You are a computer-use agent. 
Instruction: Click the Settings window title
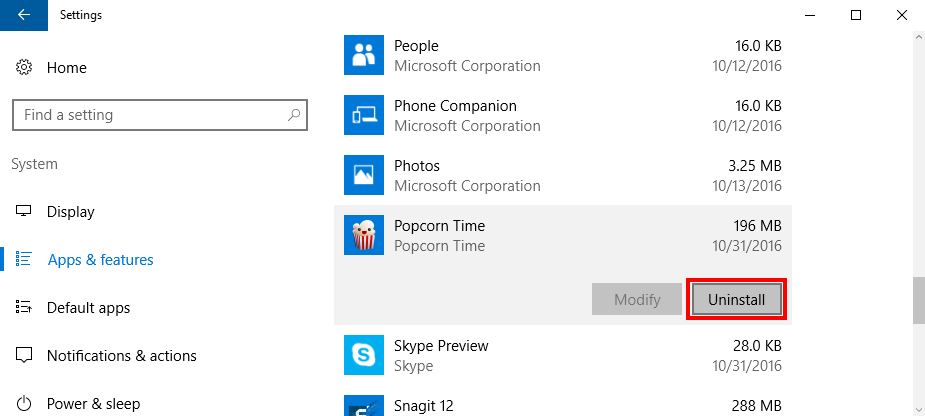click(81, 15)
